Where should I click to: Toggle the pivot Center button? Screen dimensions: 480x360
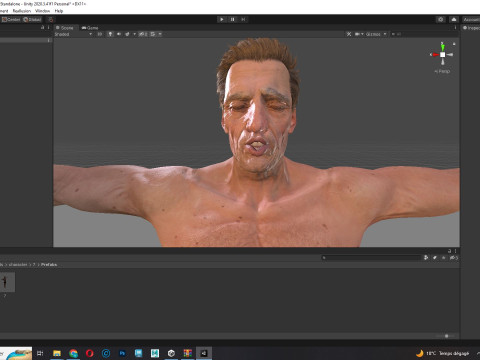11,19
